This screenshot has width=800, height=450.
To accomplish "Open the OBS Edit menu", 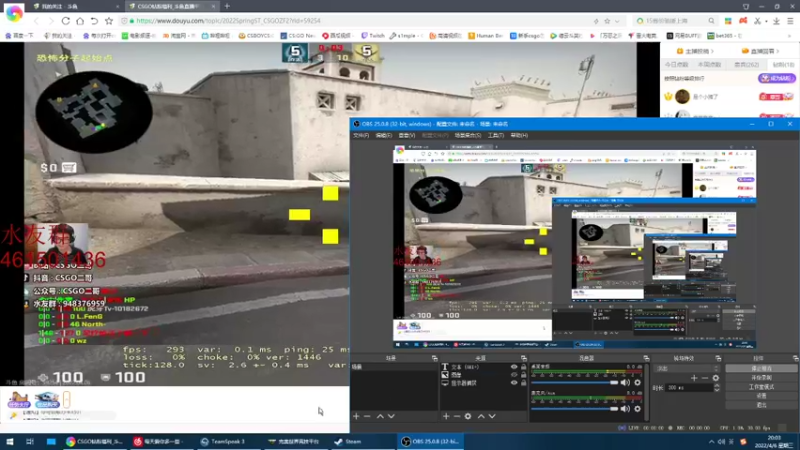I will coord(384,136).
